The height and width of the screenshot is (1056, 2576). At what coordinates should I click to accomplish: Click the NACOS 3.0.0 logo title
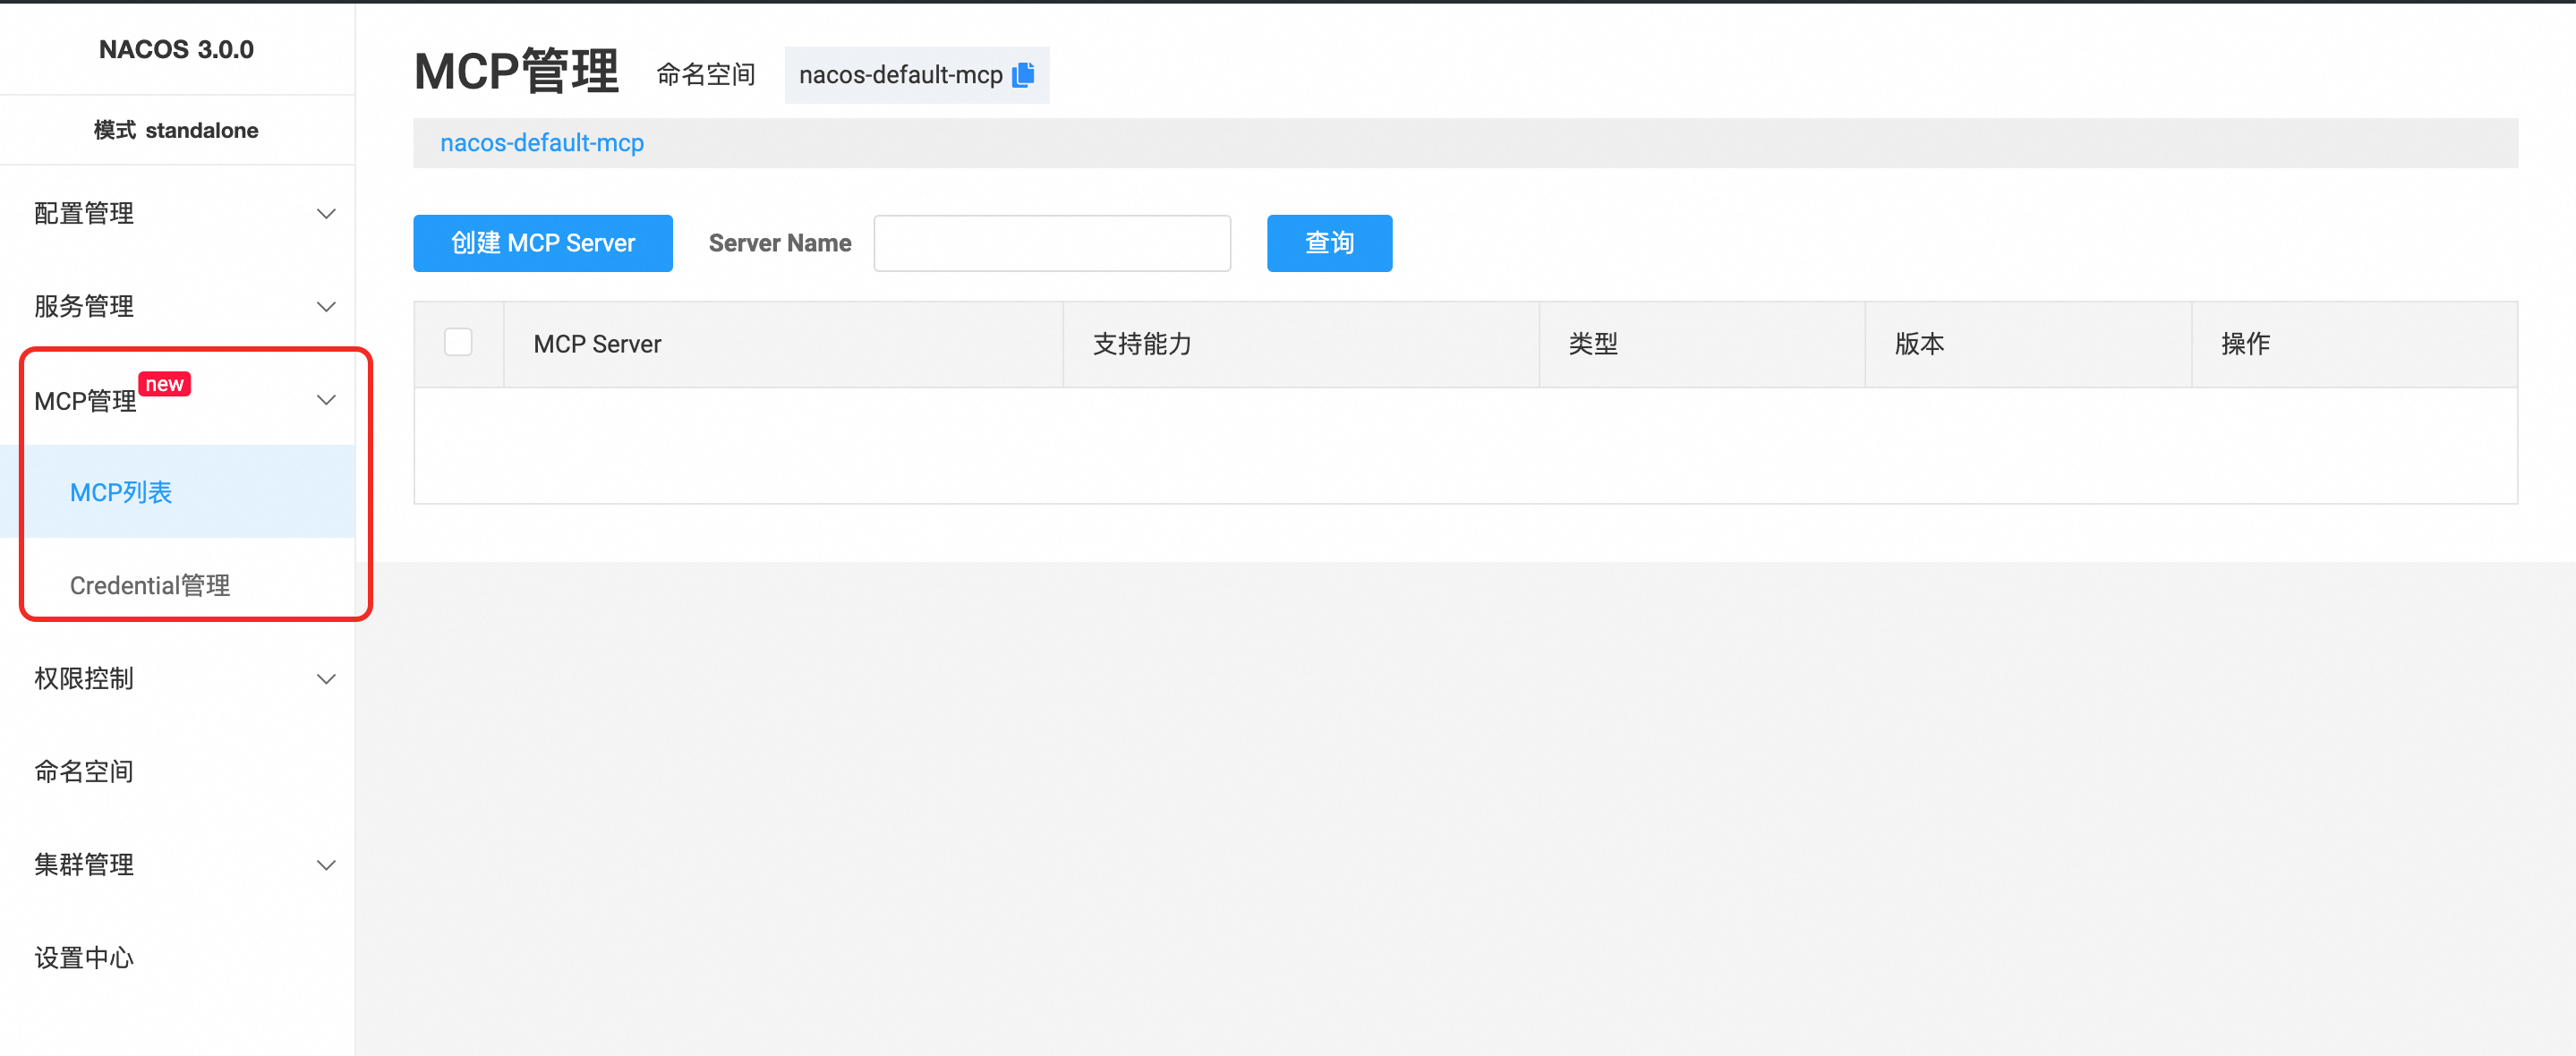pos(176,49)
